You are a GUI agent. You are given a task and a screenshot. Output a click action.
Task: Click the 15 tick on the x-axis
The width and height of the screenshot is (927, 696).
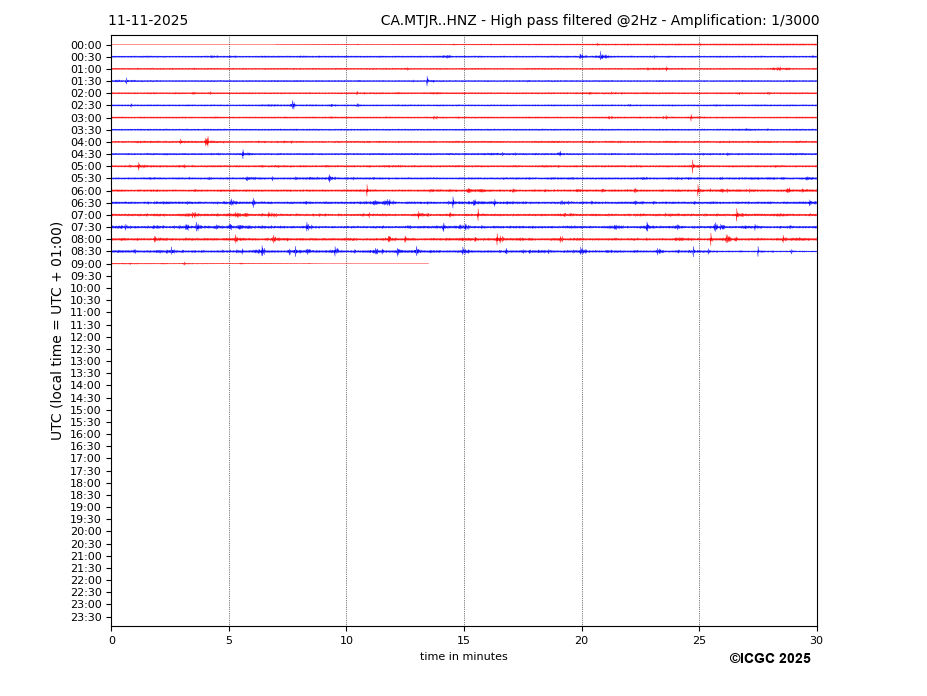tap(464, 640)
